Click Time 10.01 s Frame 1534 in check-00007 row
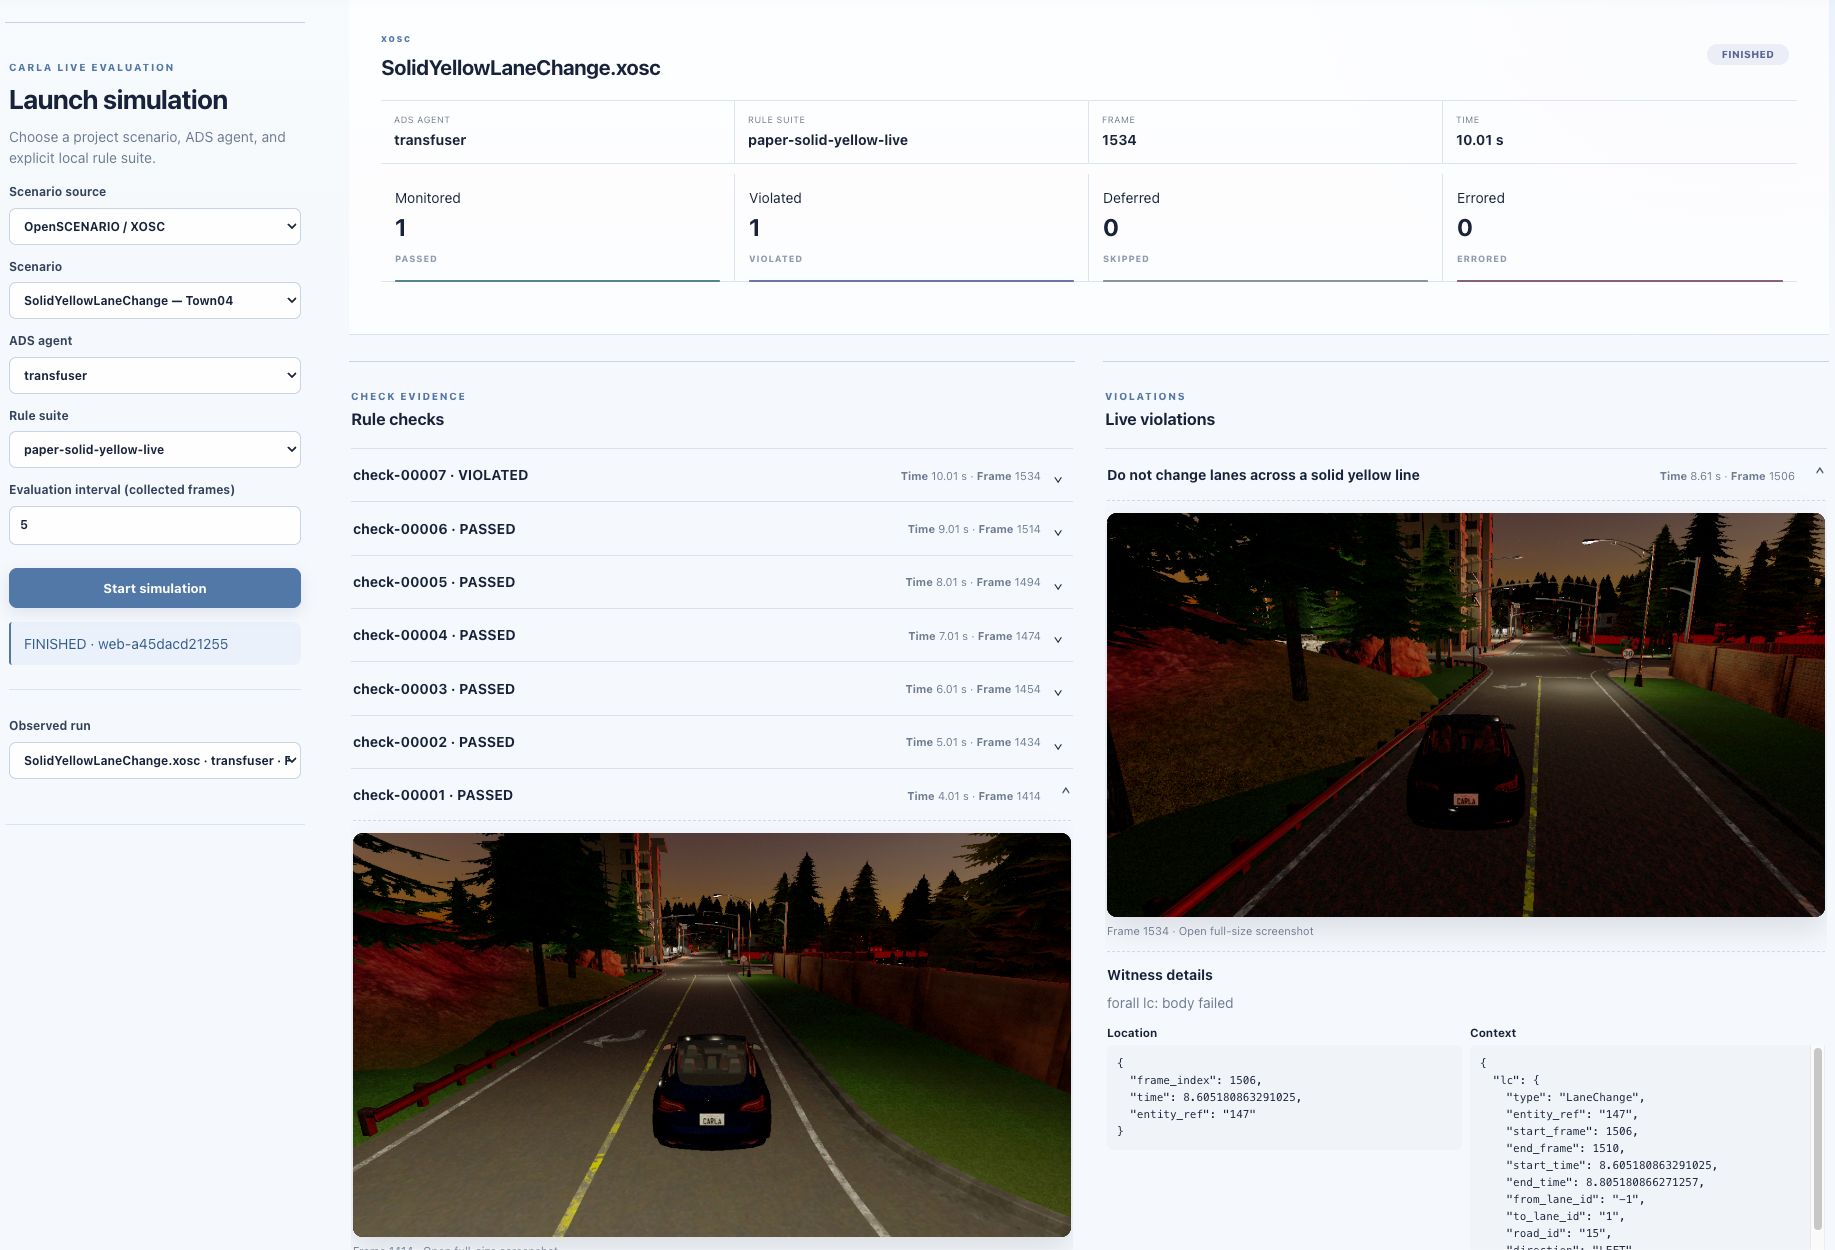The width and height of the screenshot is (1835, 1250). tap(970, 476)
